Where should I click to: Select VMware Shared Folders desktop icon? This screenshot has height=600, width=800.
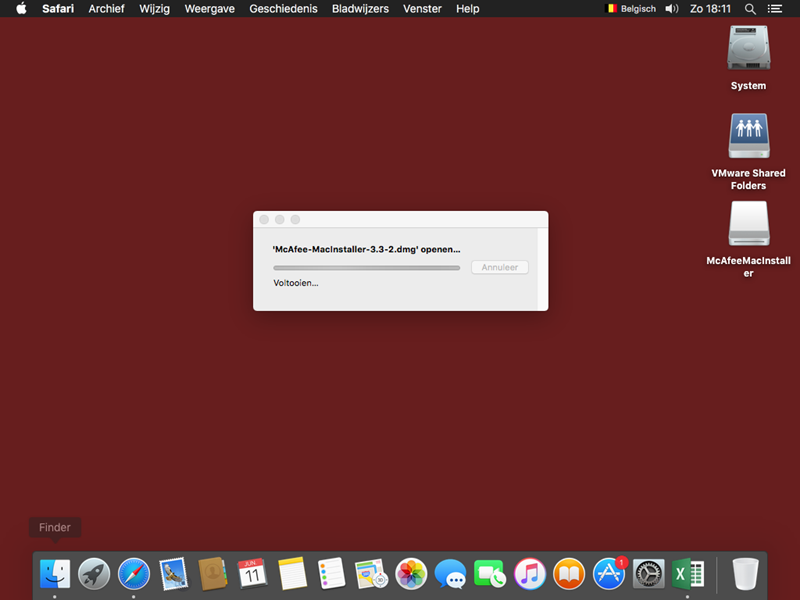[x=748, y=136]
